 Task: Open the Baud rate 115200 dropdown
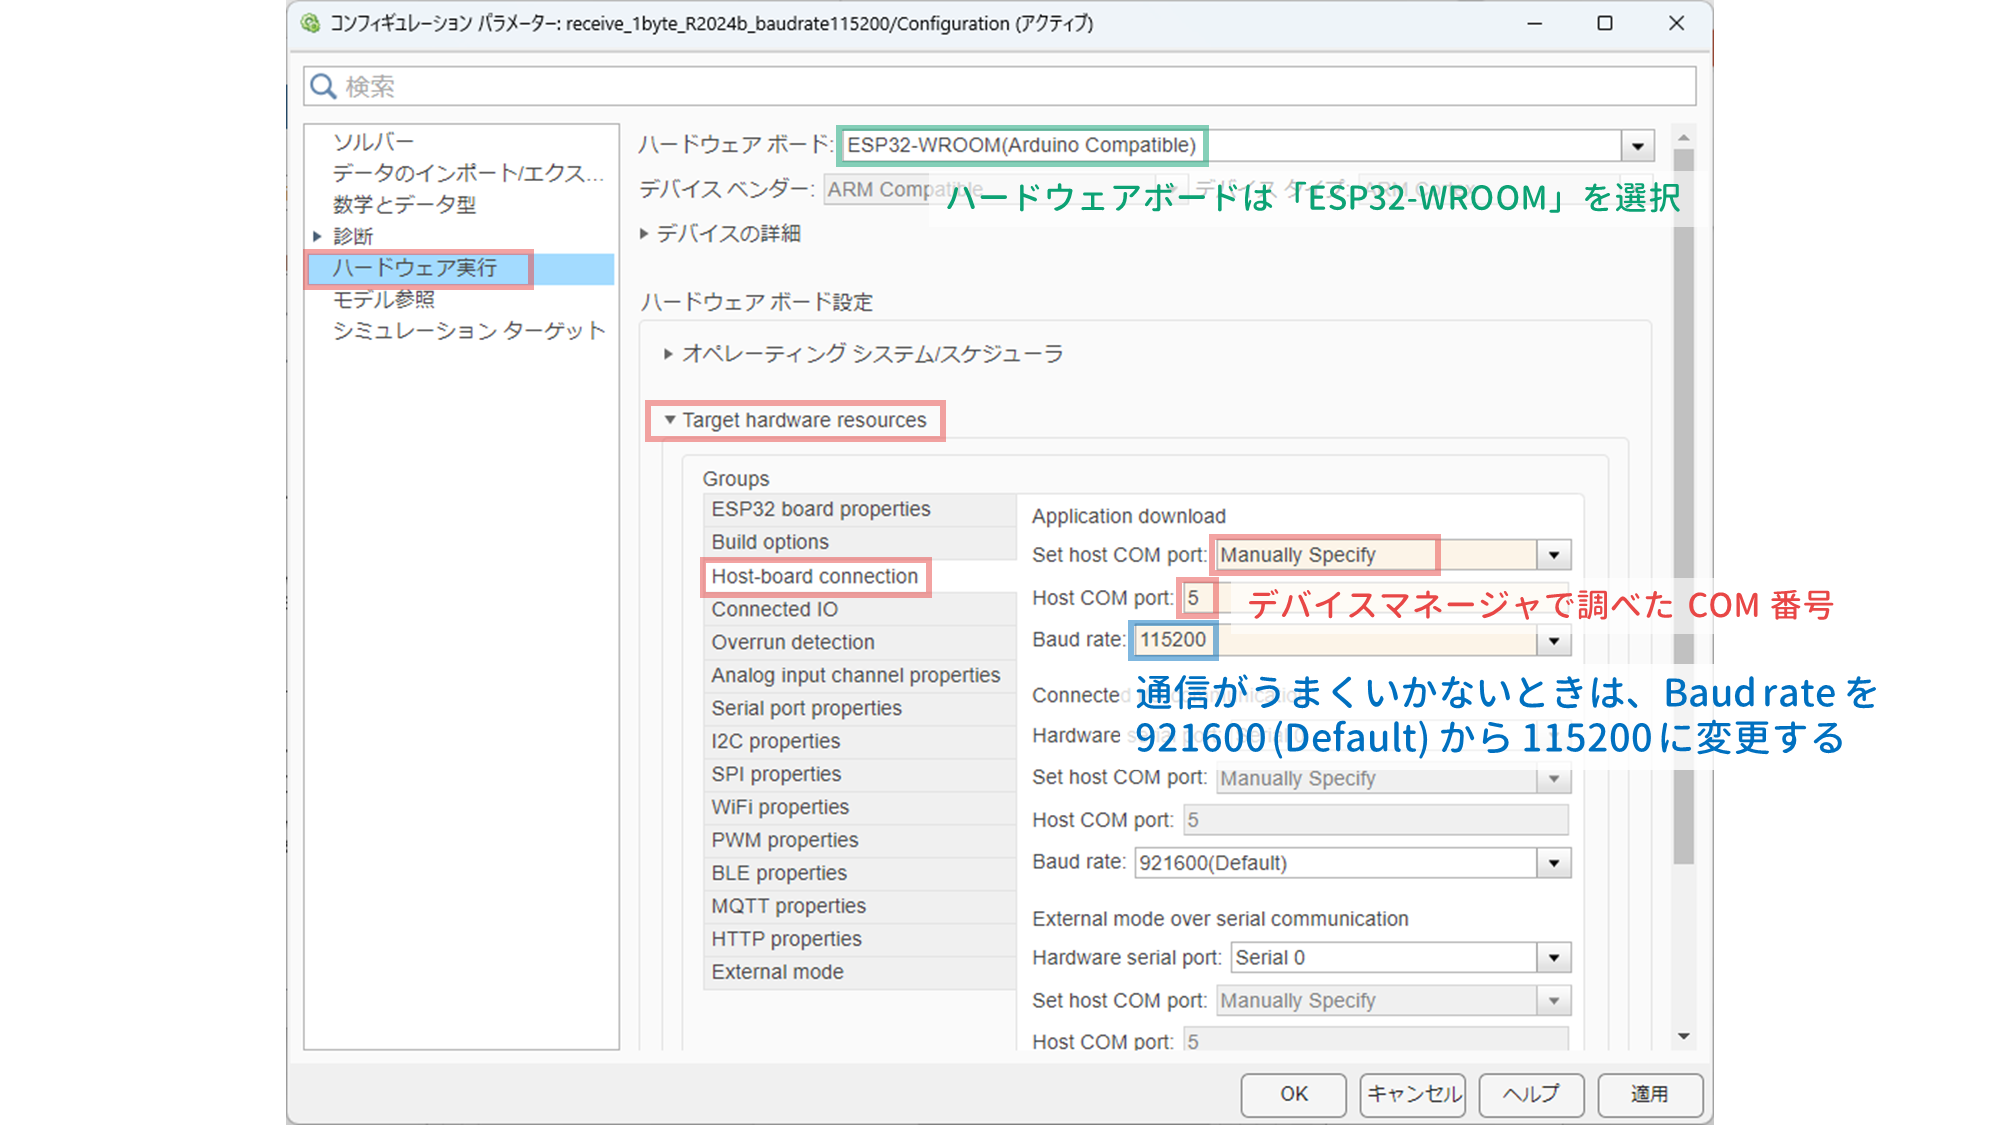pyautogui.click(x=1553, y=641)
